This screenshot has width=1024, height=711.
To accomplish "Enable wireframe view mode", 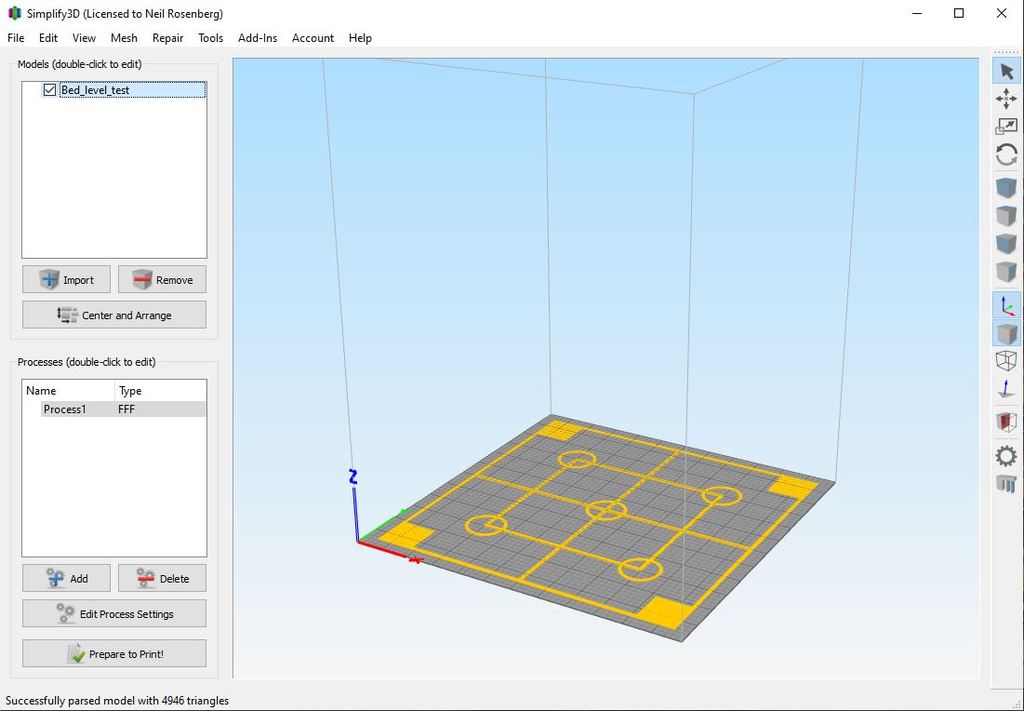I will (1006, 360).
